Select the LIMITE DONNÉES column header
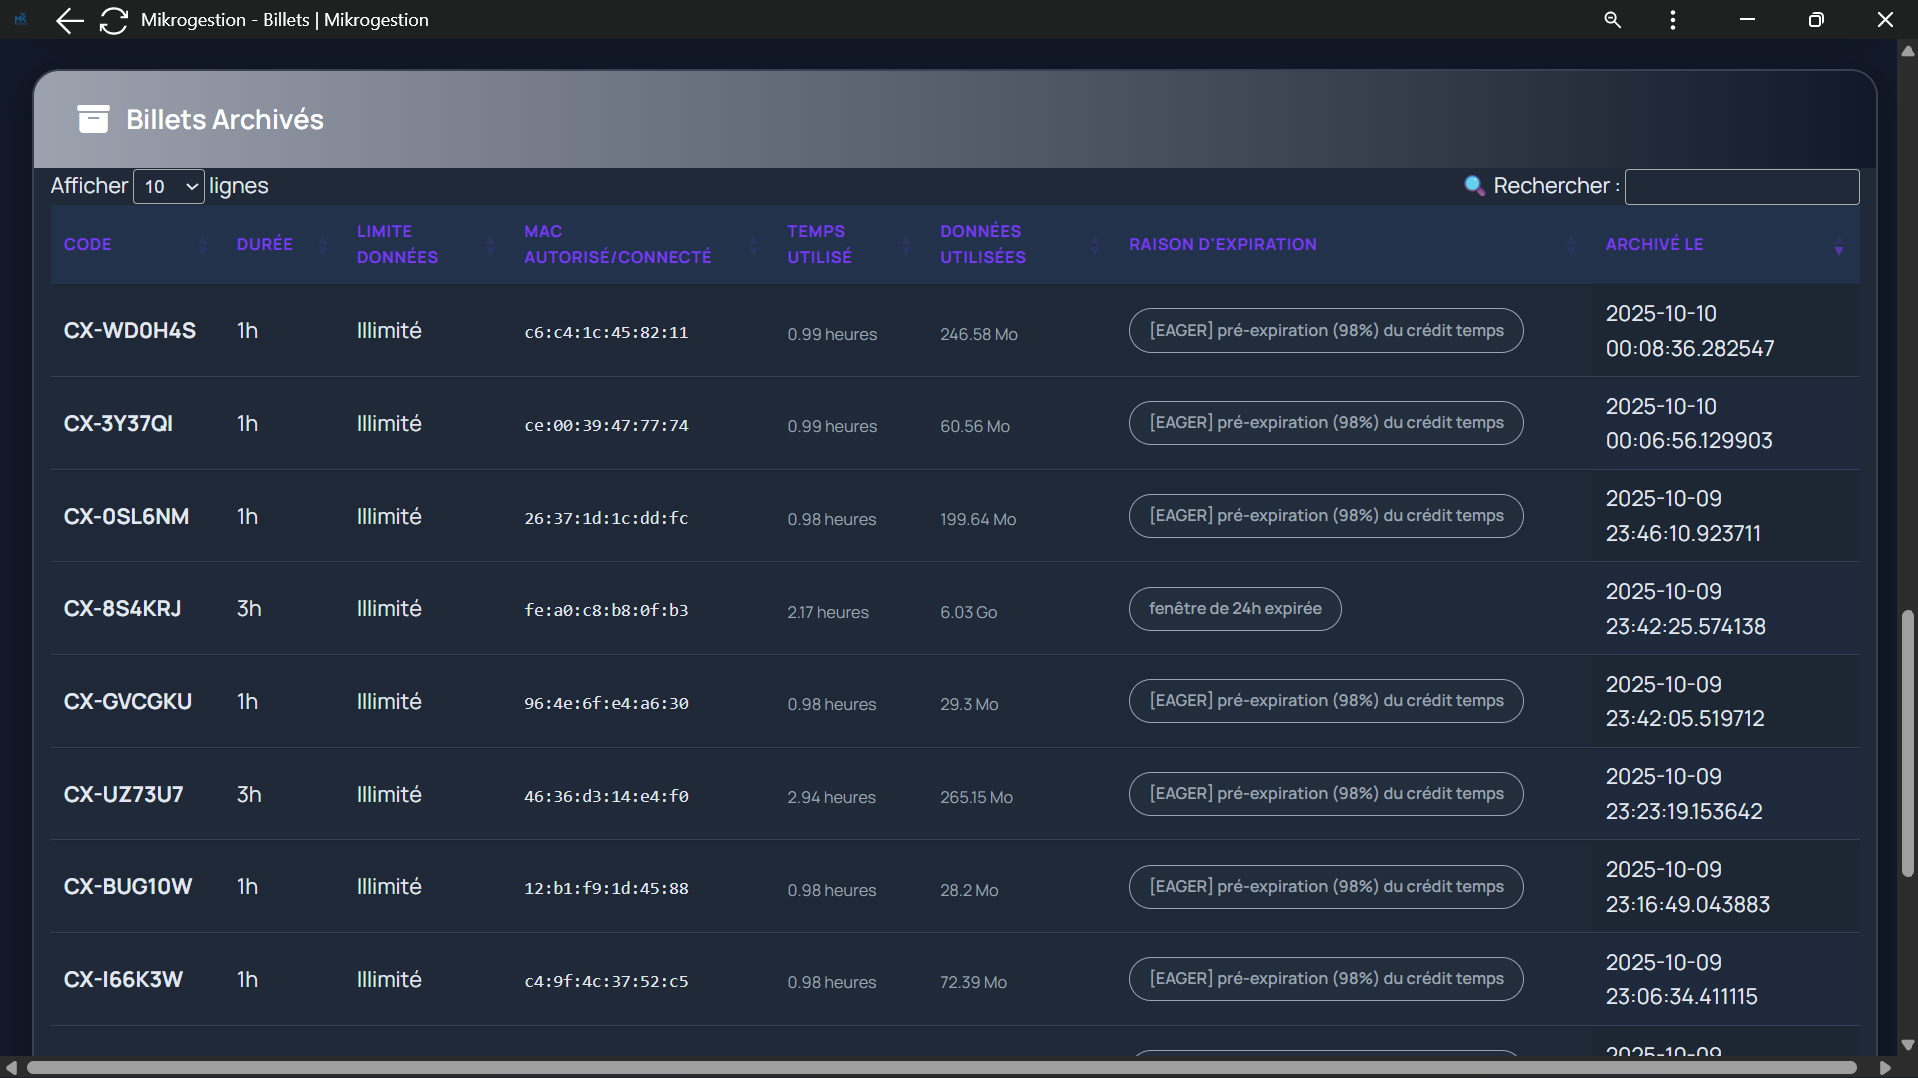This screenshot has width=1918, height=1078. click(397, 244)
